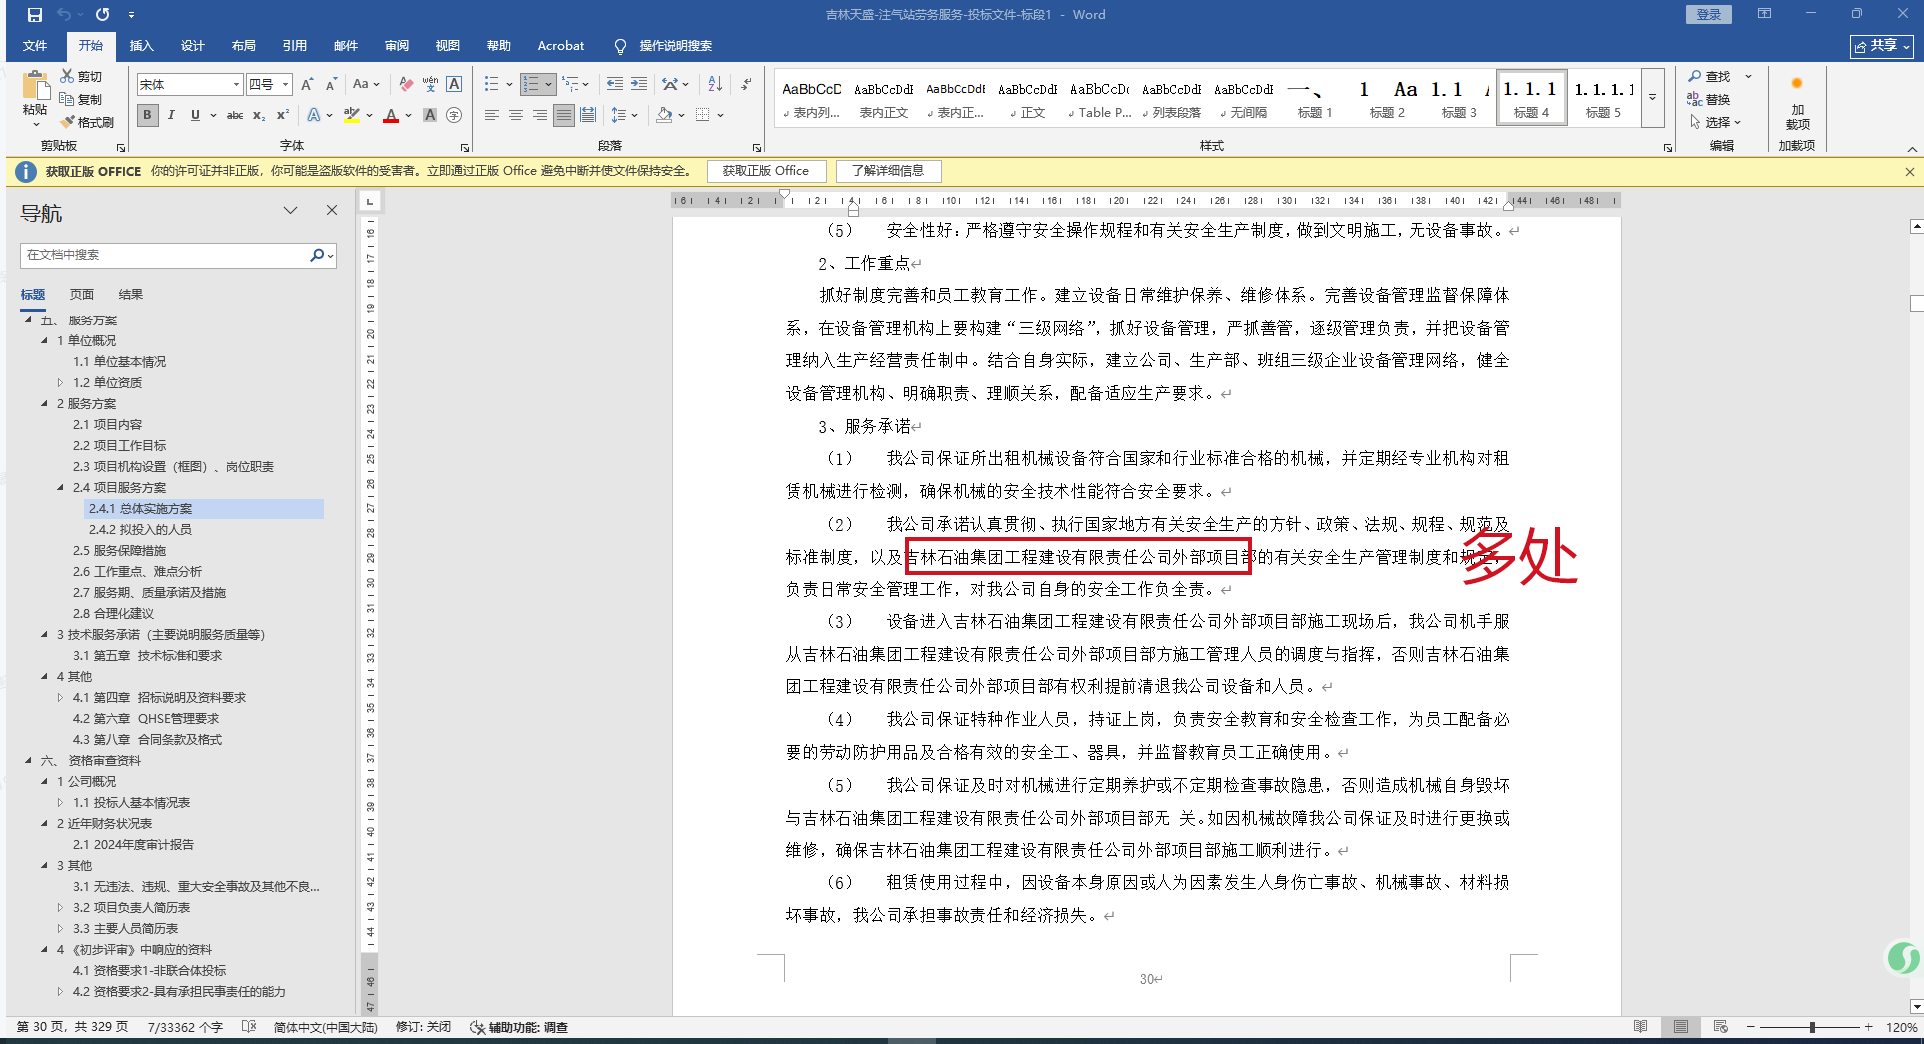Apply the red font color swatch
Viewport: 1924px width, 1044px height.
pyautogui.click(x=391, y=115)
